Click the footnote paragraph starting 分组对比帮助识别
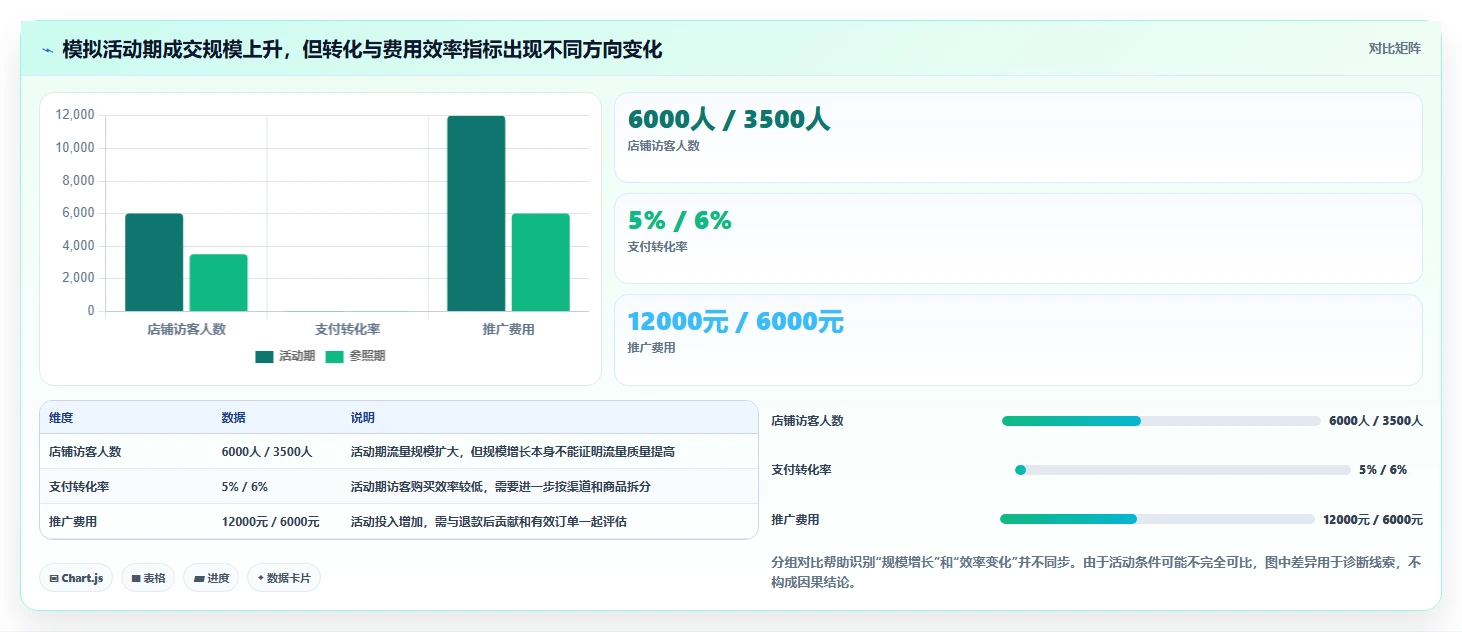Image resolution: width=1462 pixels, height=632 pixels. click(1096, 573)
